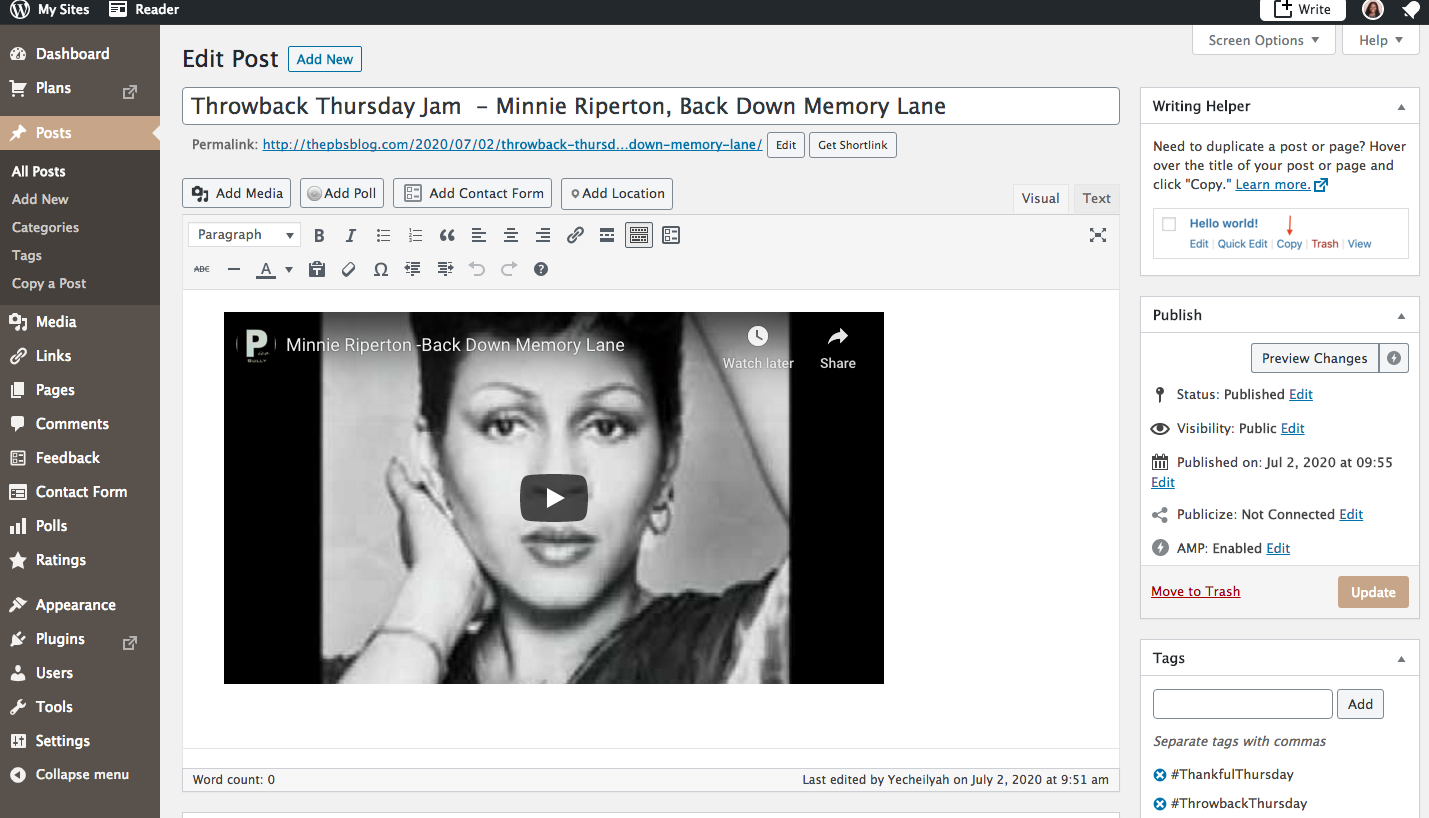Click the Update button
This screenshot has height=818, width=1429.
click(1372, 592)
